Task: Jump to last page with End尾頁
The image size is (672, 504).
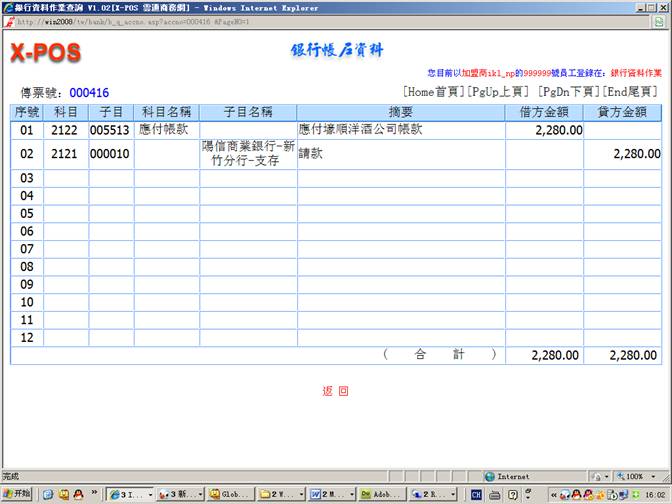Action: [632, 92]
